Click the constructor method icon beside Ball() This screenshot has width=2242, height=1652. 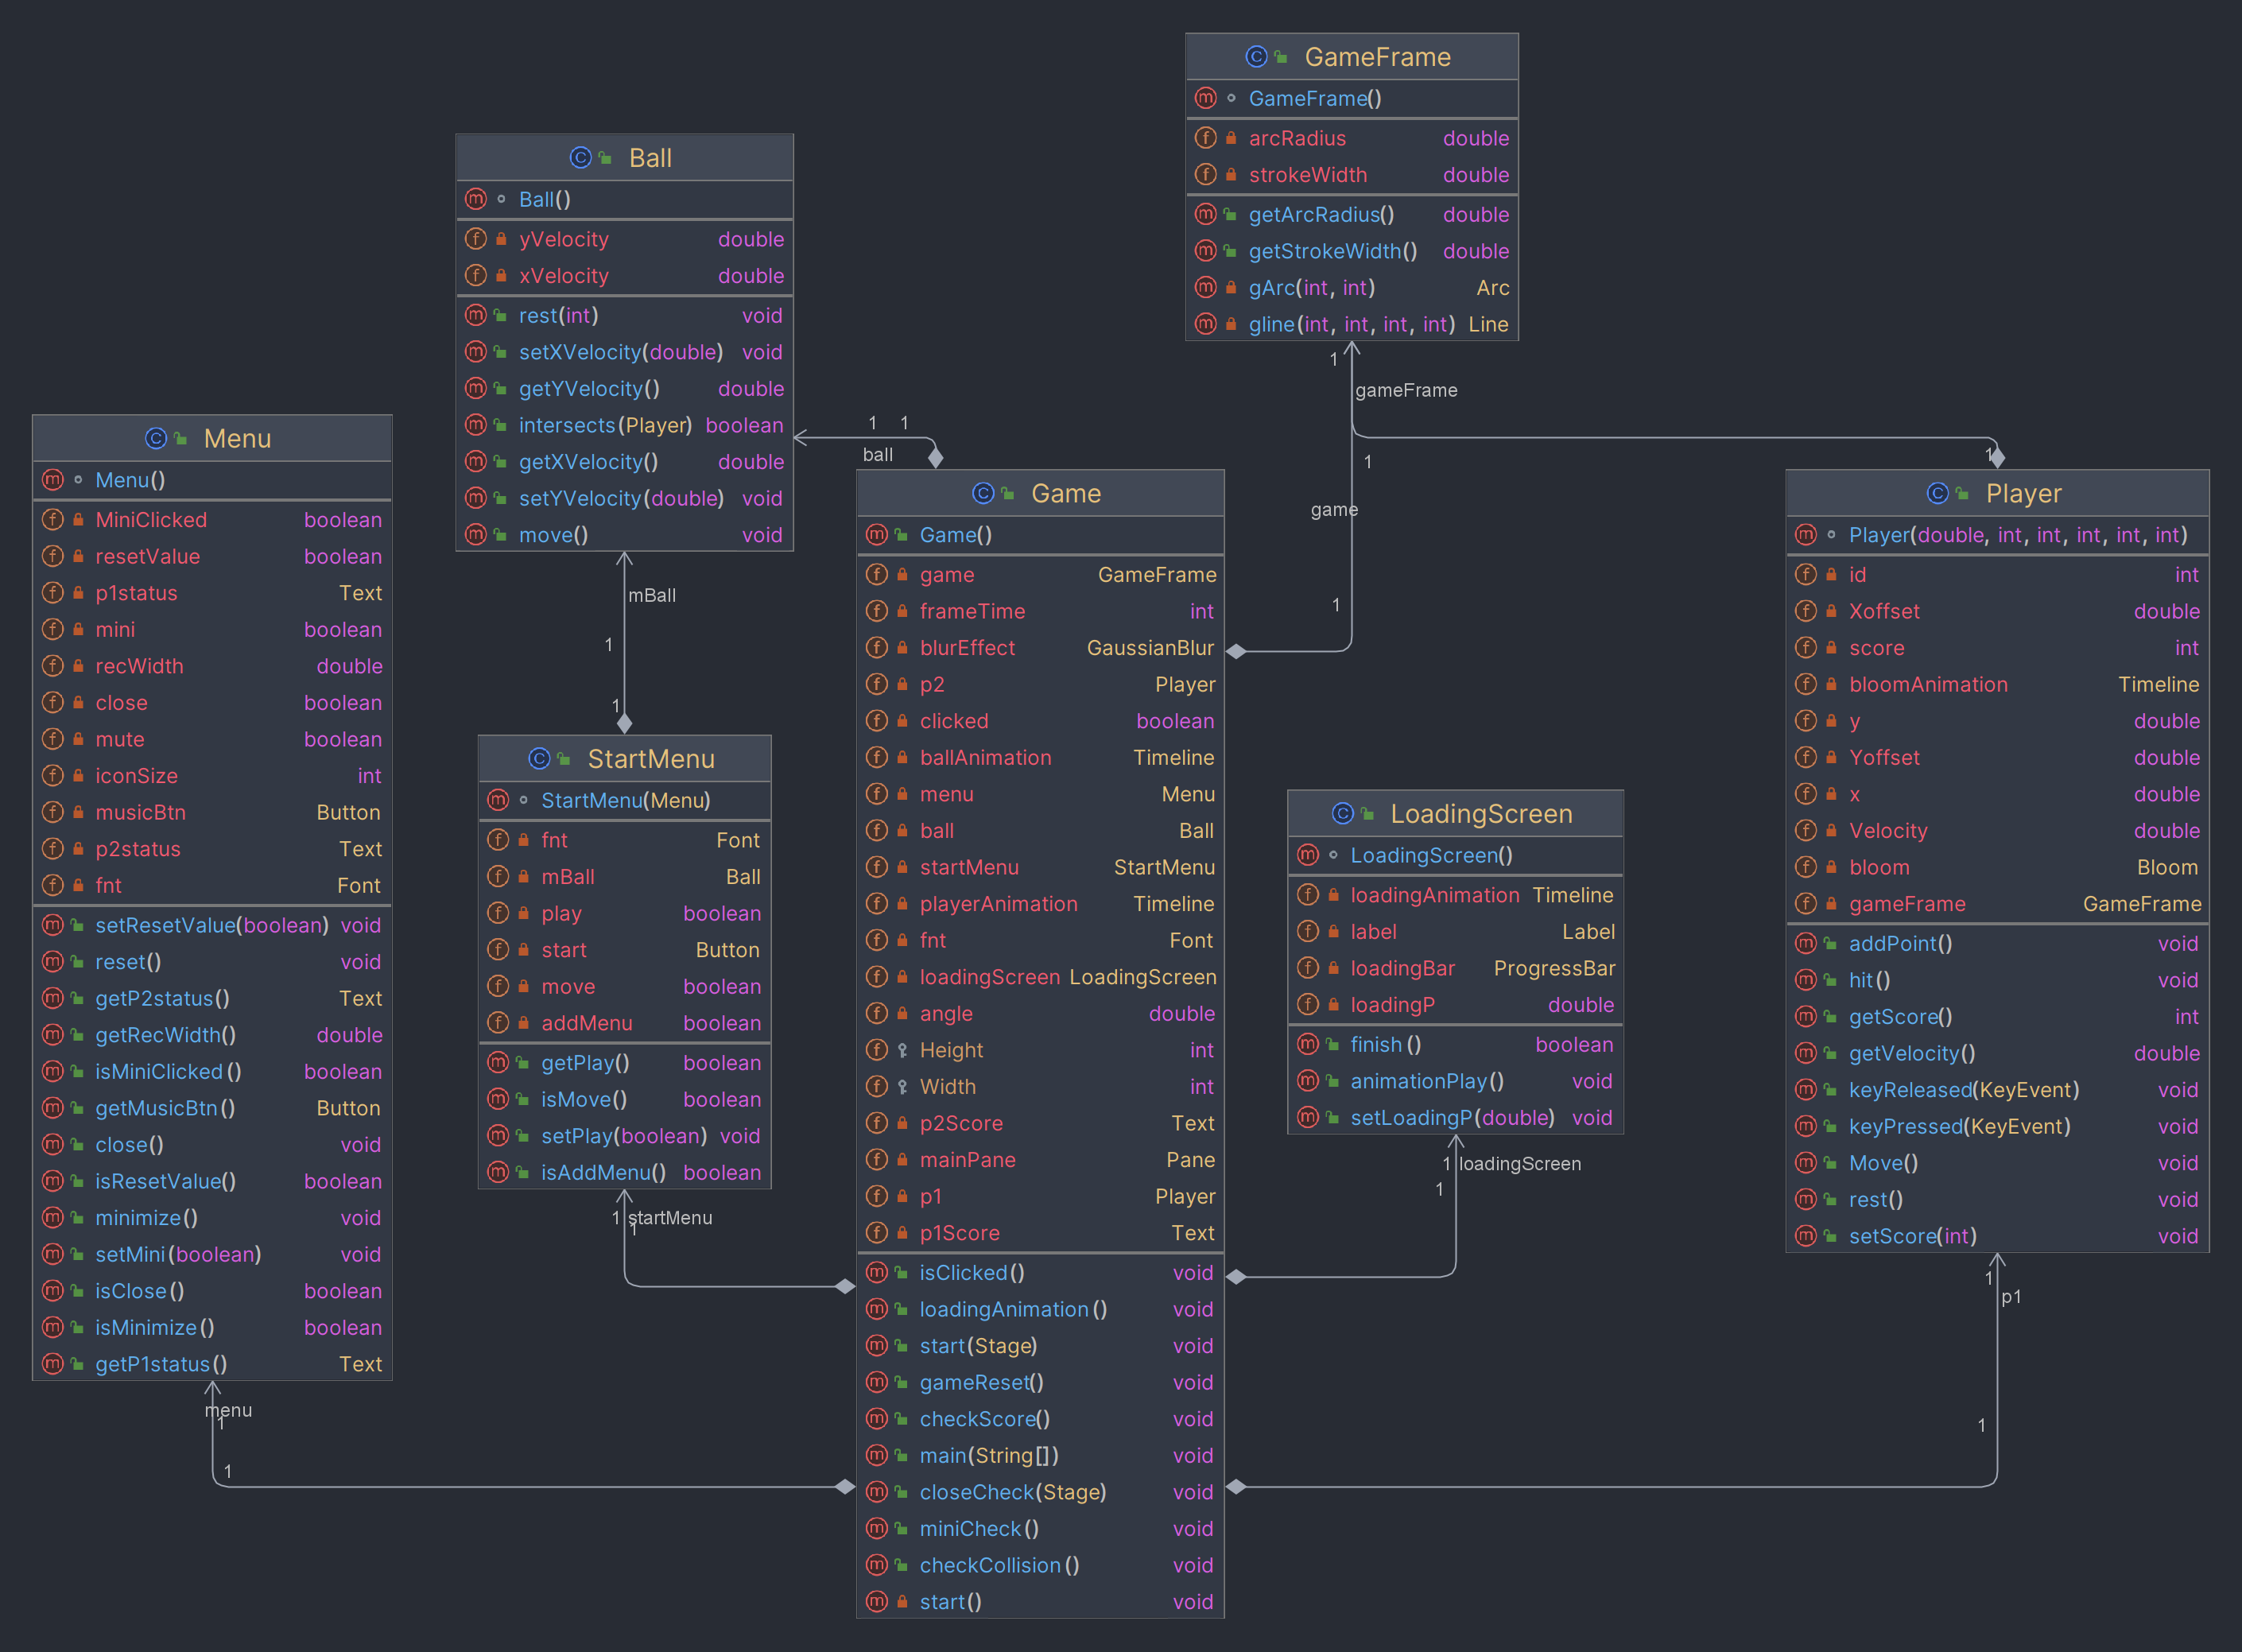tap(476, 199)
